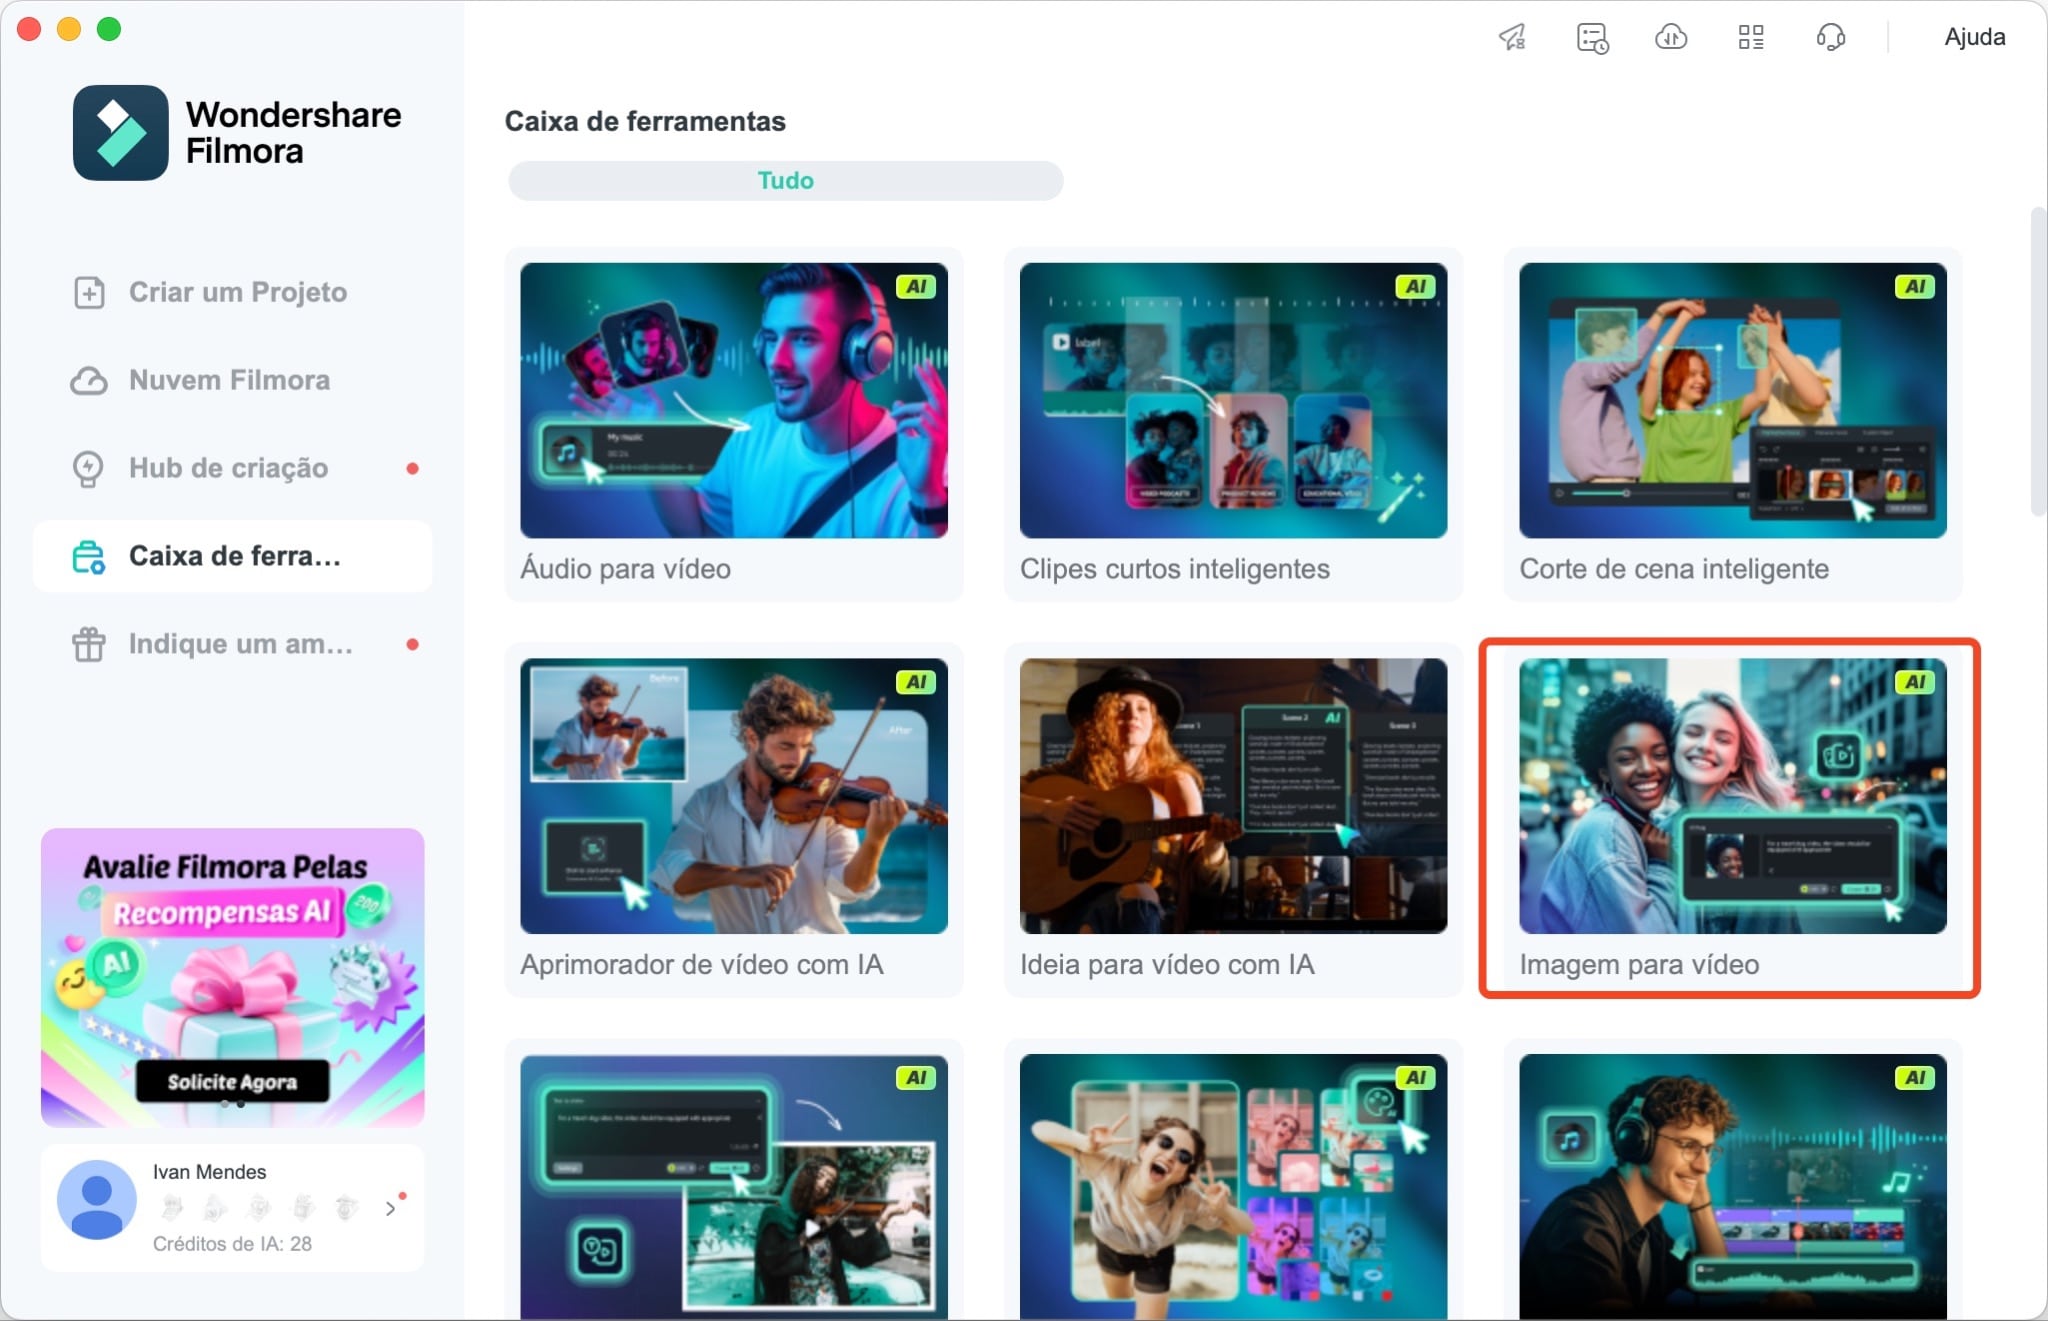Click the Criar um Projeto plus icon
The image size is (2048, 1321).
(89, 292)
